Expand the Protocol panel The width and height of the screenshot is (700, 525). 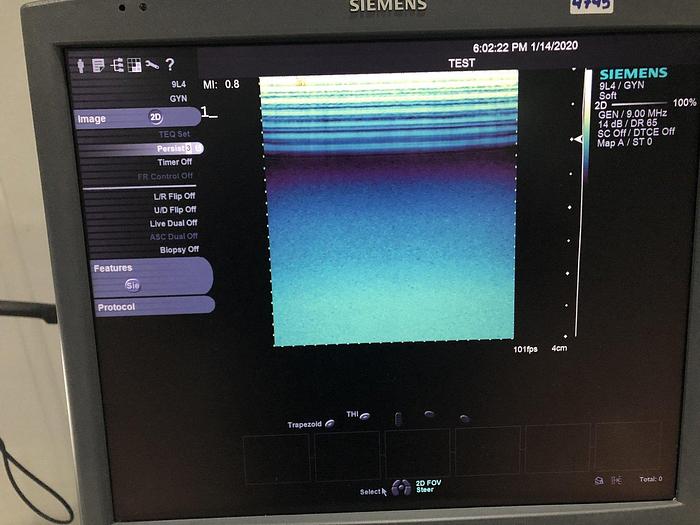coord(117,307)
